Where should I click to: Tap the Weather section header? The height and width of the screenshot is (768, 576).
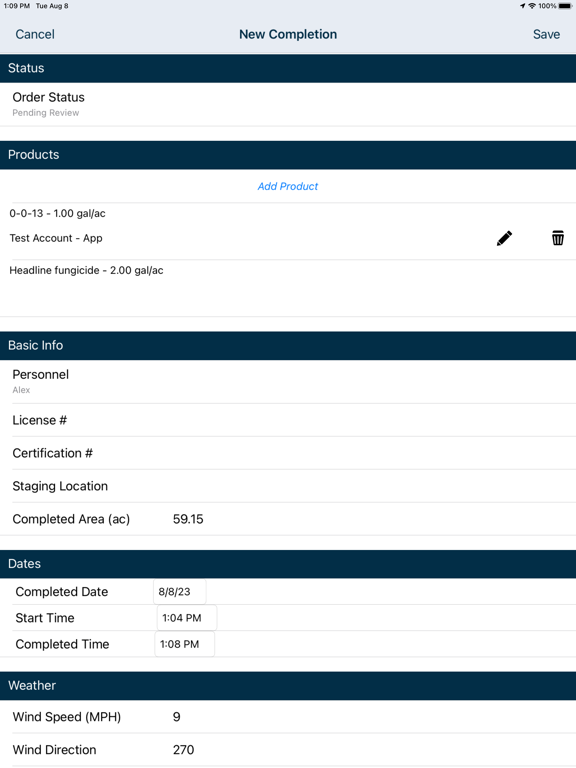[288, 686]
